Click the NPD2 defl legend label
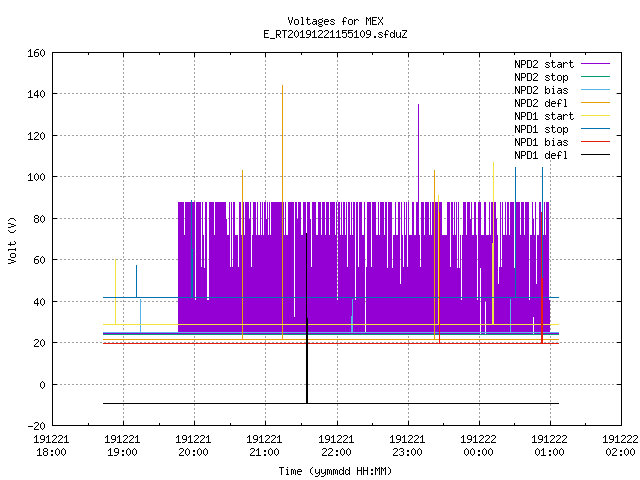 tap(541, 103)
